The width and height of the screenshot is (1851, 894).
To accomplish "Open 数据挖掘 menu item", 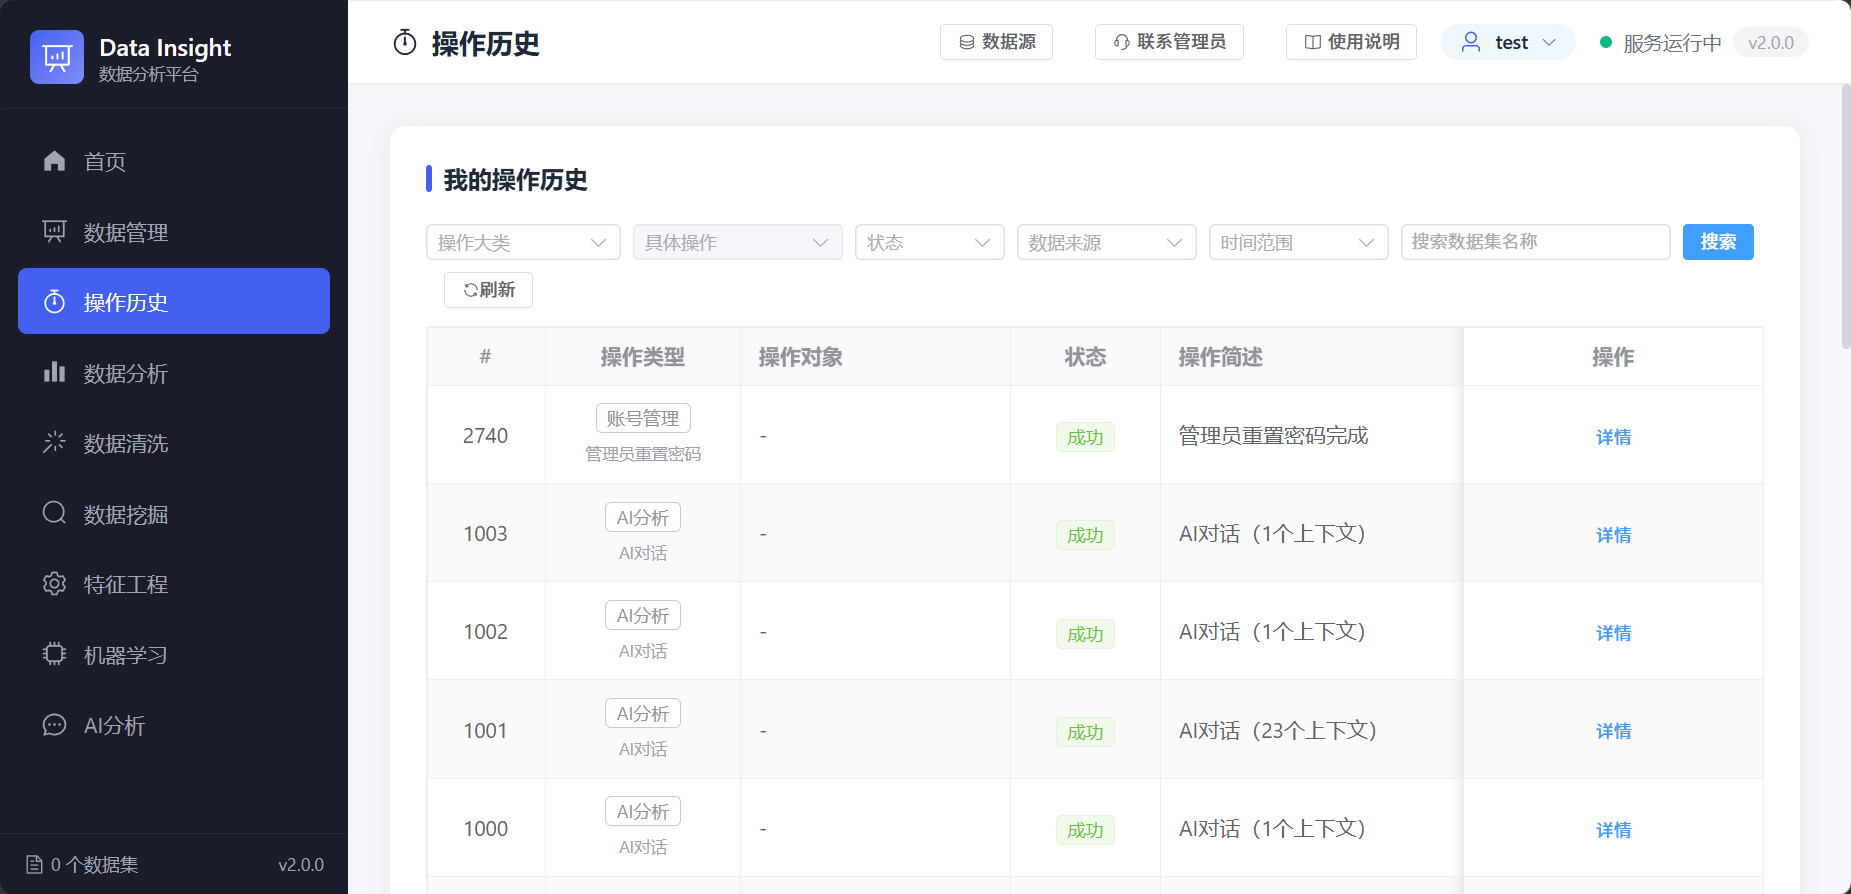I will pyautogui.click(x=174, y=513).
